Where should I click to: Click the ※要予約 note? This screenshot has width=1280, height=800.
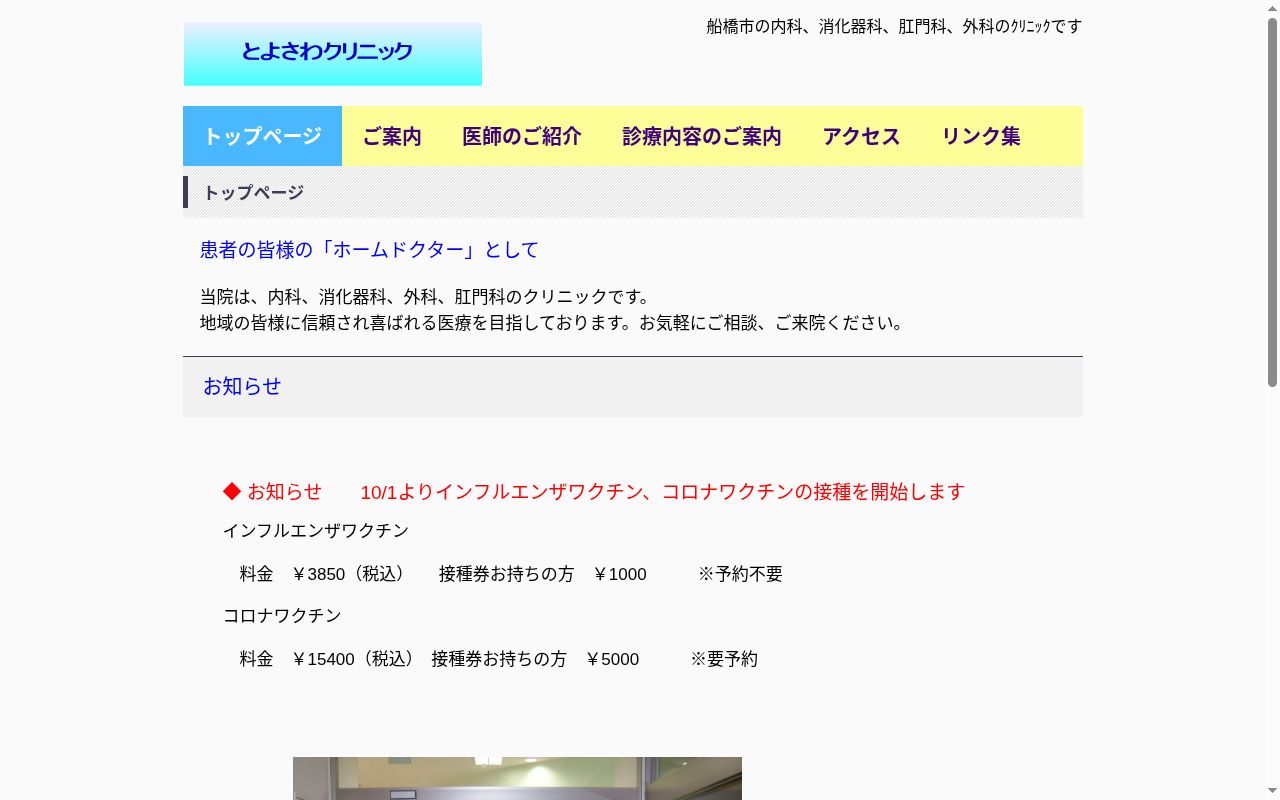click(x=724, y=659)
